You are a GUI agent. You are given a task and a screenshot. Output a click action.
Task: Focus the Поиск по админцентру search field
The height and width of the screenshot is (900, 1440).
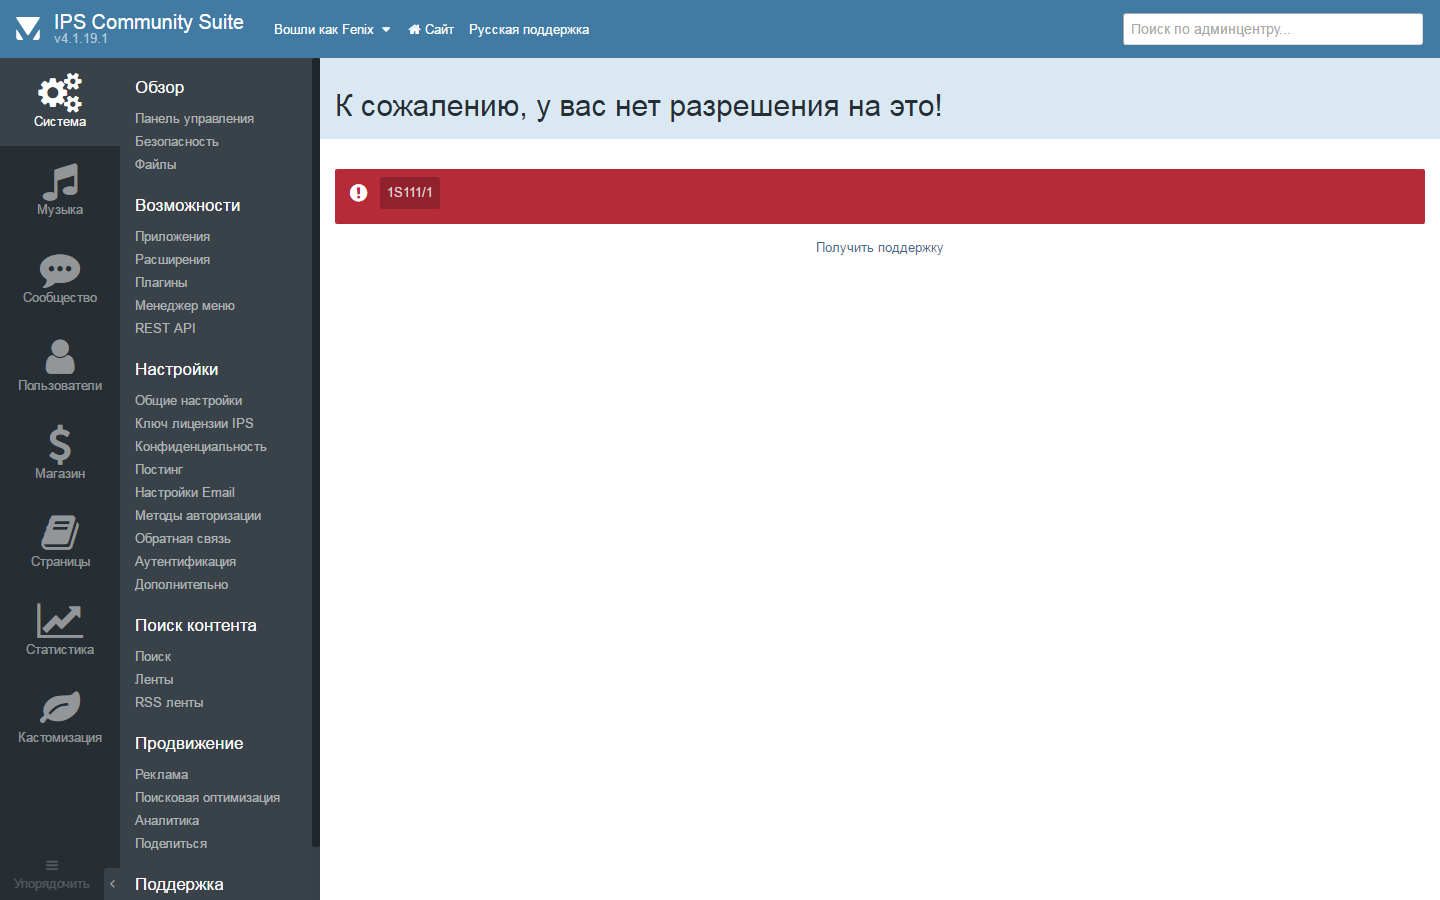1272,29
